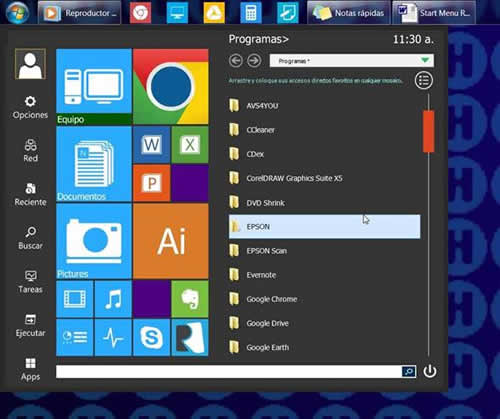Viewport: 500px width, 419px height.
Task: Go back with the left arrow button
Action: click(x=236, y=61)
